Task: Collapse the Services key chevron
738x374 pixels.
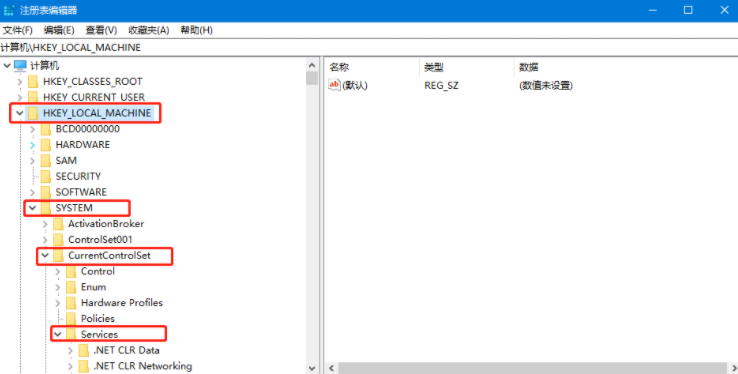Action: click(x=57, y=334)
